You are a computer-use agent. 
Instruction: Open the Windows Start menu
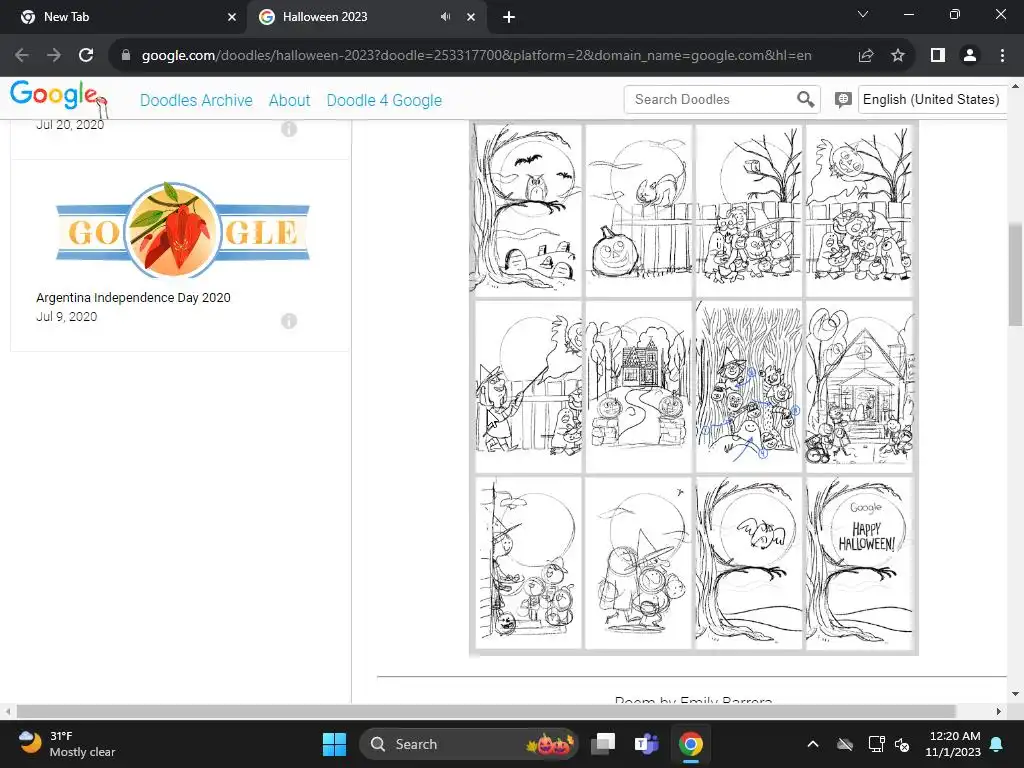pos(334,744)
